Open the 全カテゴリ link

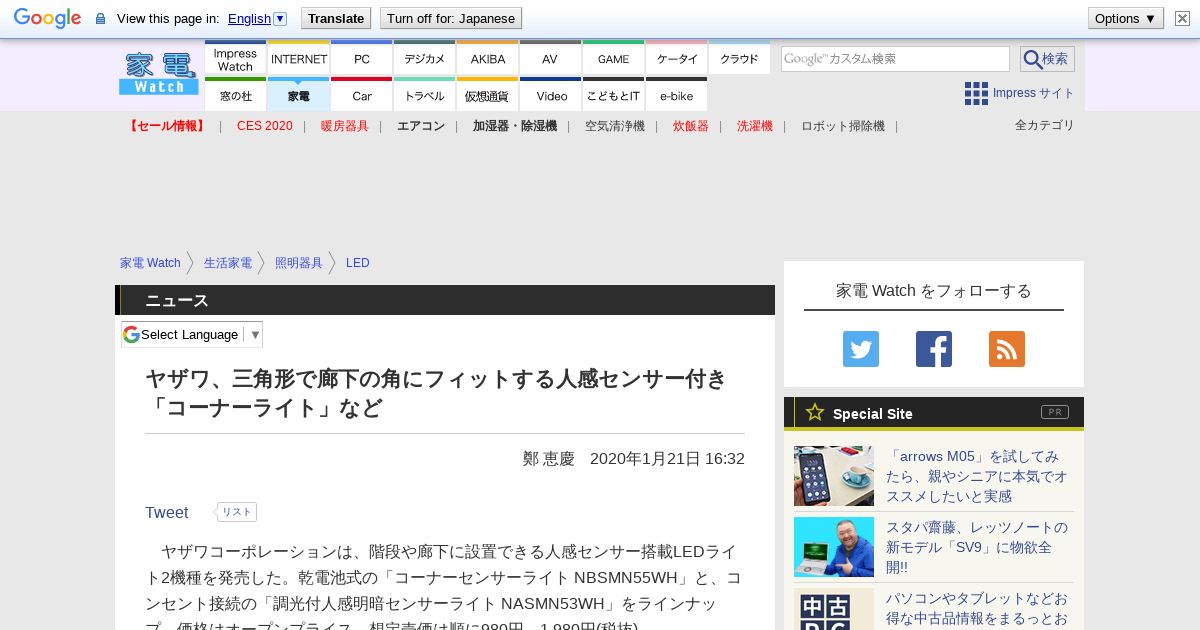1045,125
